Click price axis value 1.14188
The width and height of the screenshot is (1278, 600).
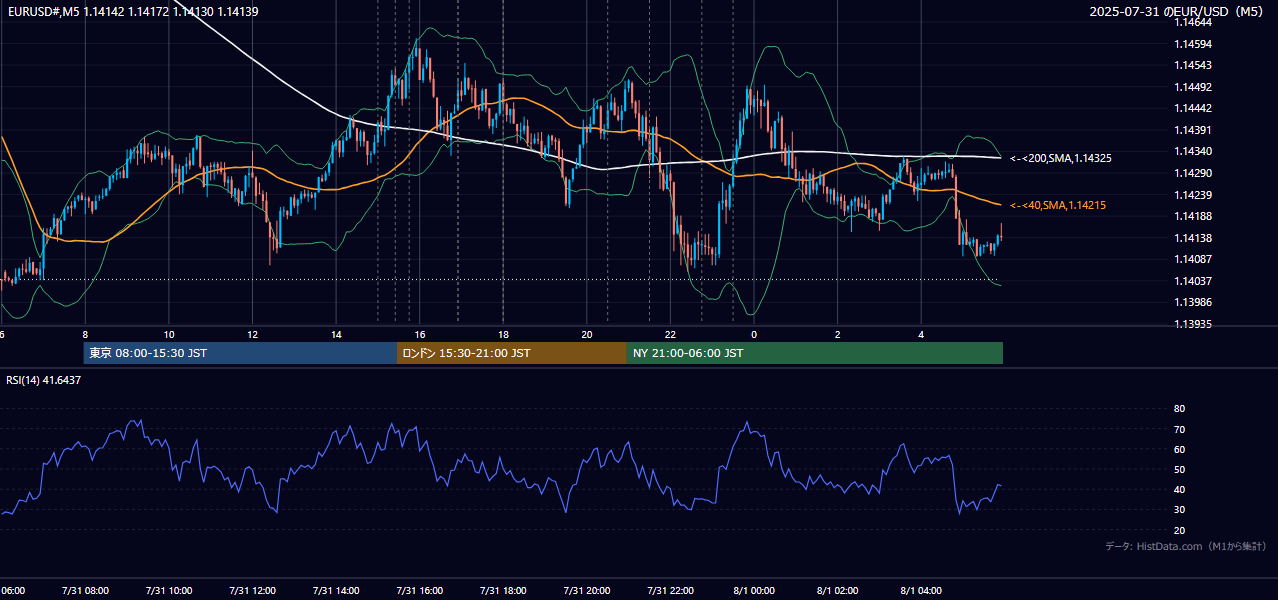tap(1192, 216)
